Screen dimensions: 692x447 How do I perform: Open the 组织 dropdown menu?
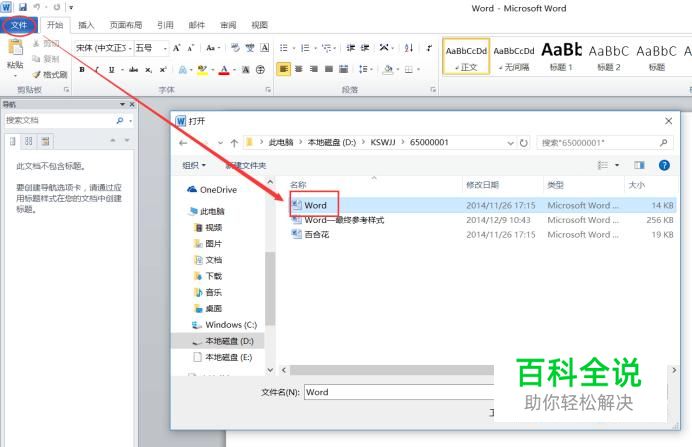point(194,165)
